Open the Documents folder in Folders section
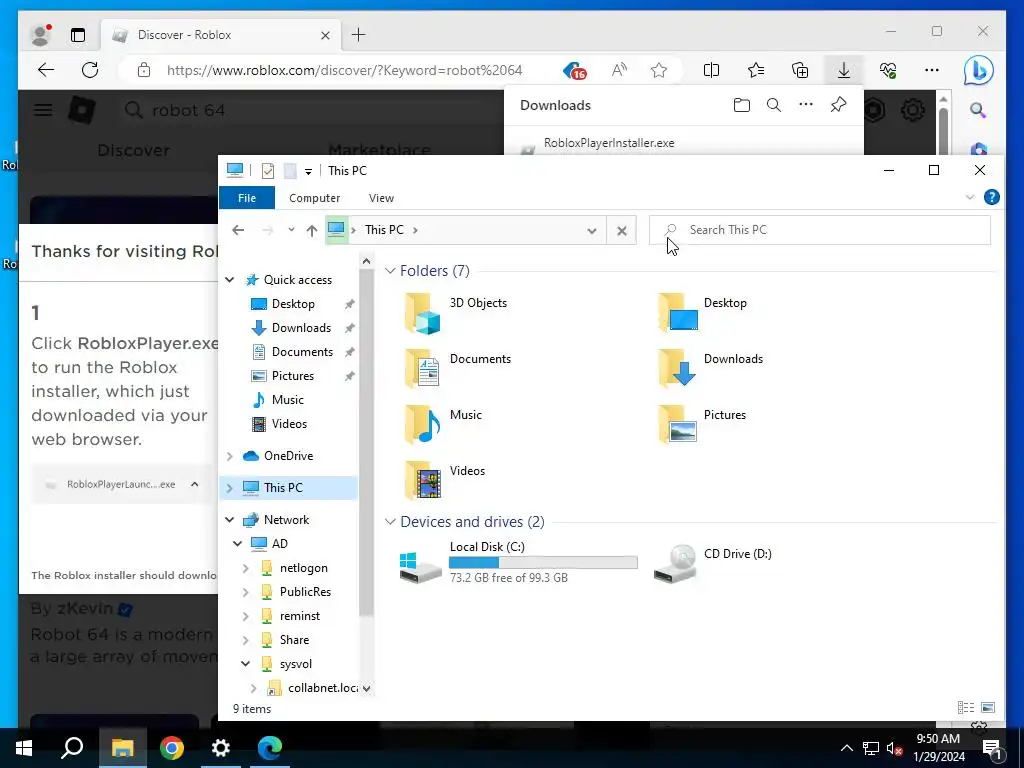This screenshot has width=1024, height=768. (458, 368)
